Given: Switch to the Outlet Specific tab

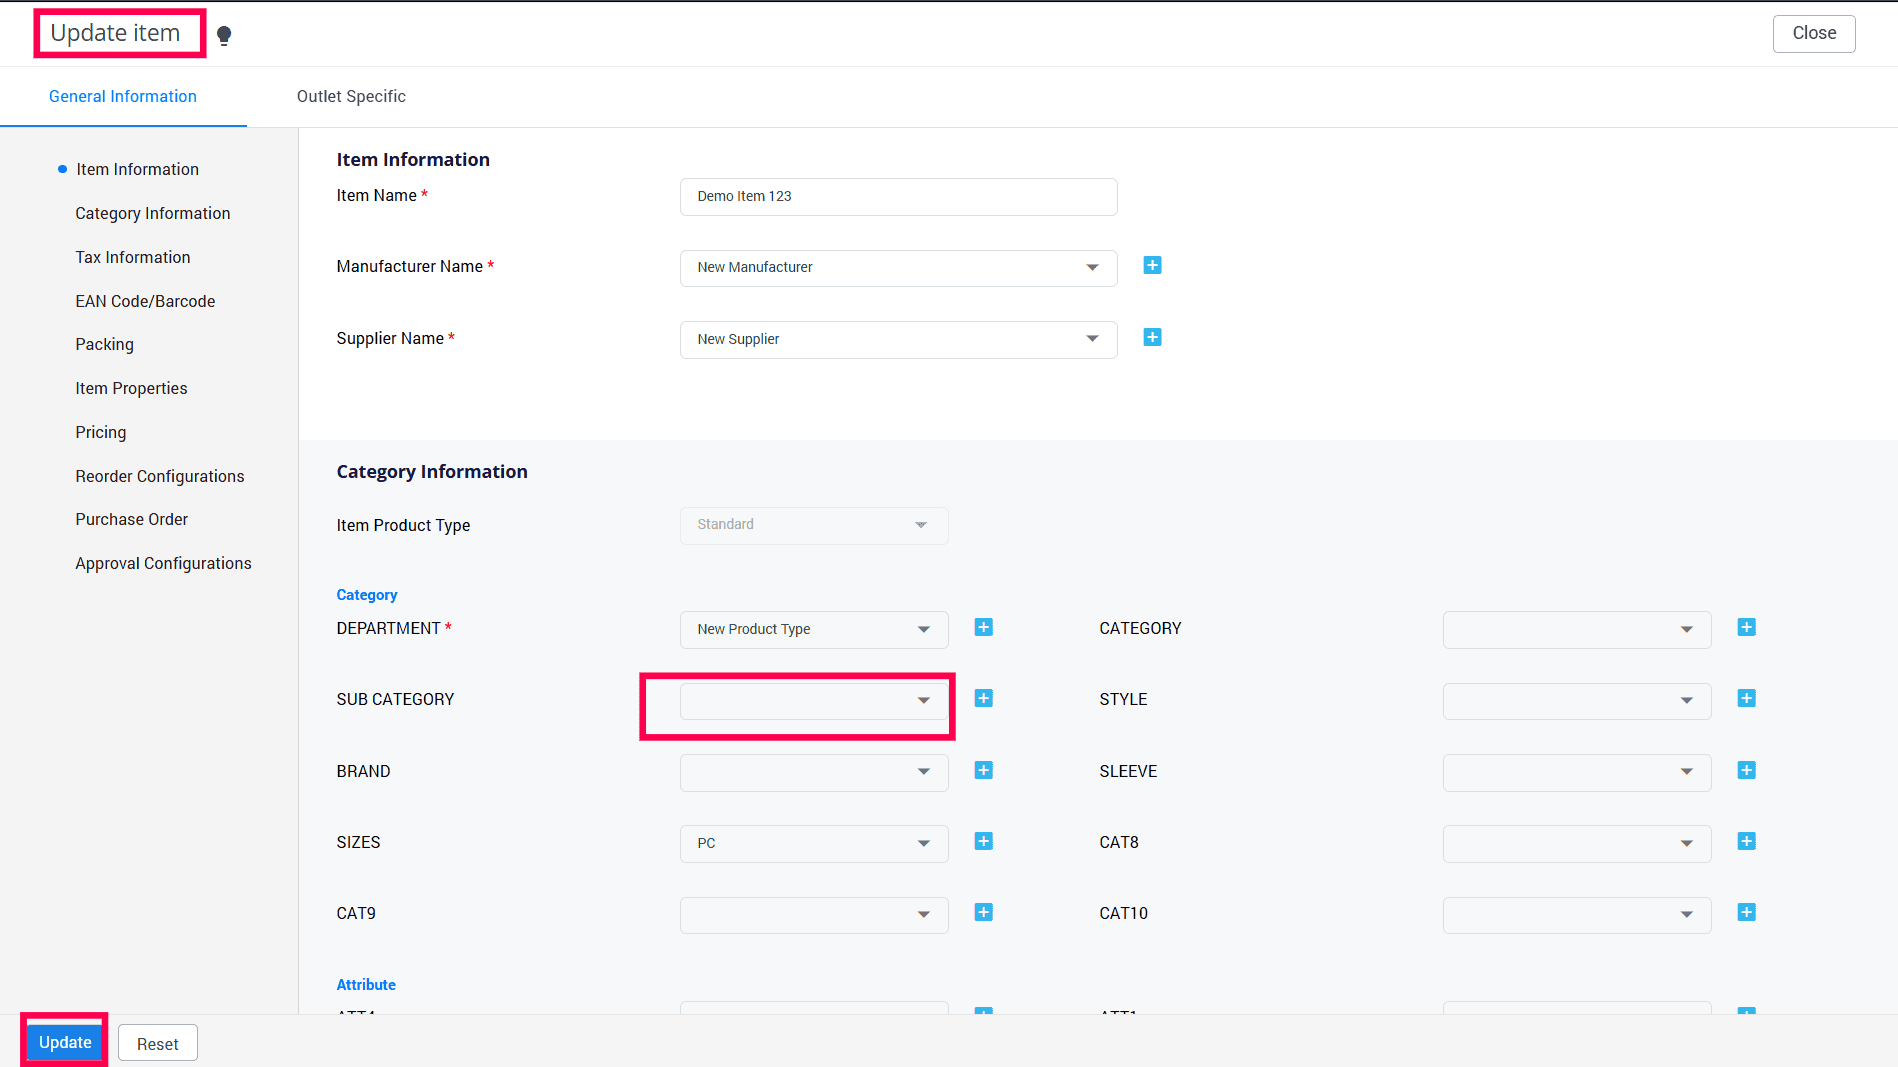Looking at the screenshot, I should click(351, 96).
